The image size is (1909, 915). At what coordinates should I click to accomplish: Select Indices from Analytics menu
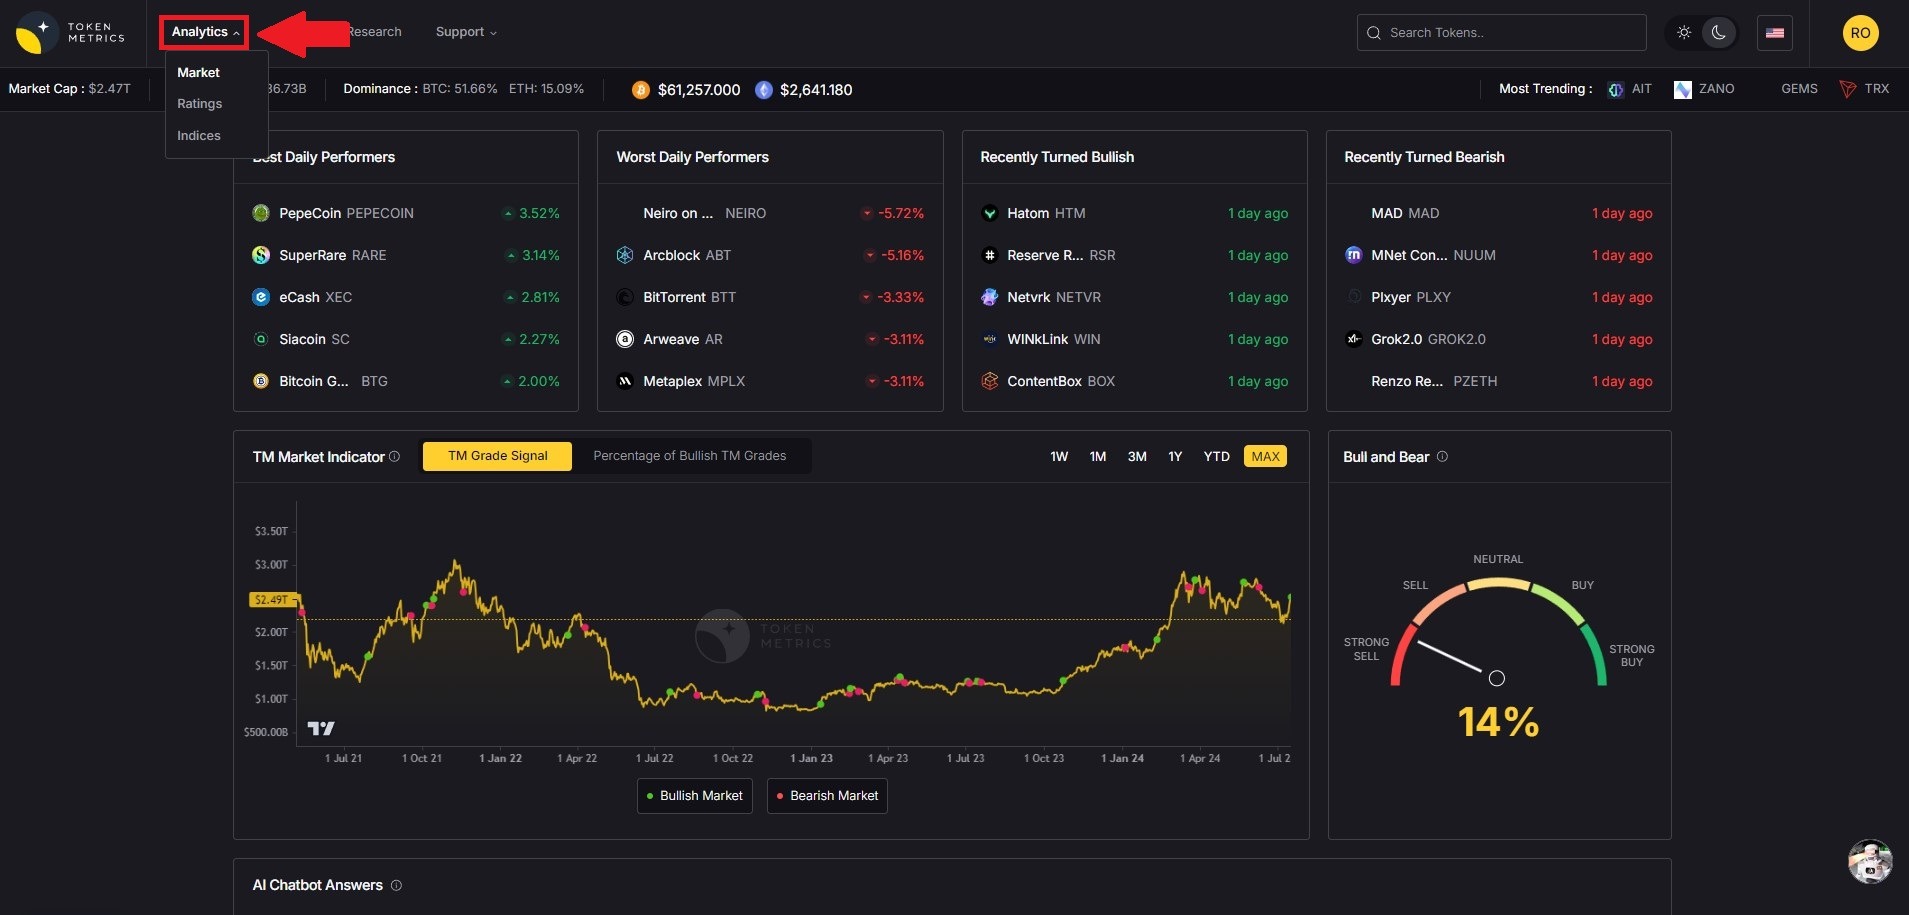point(199,136)
